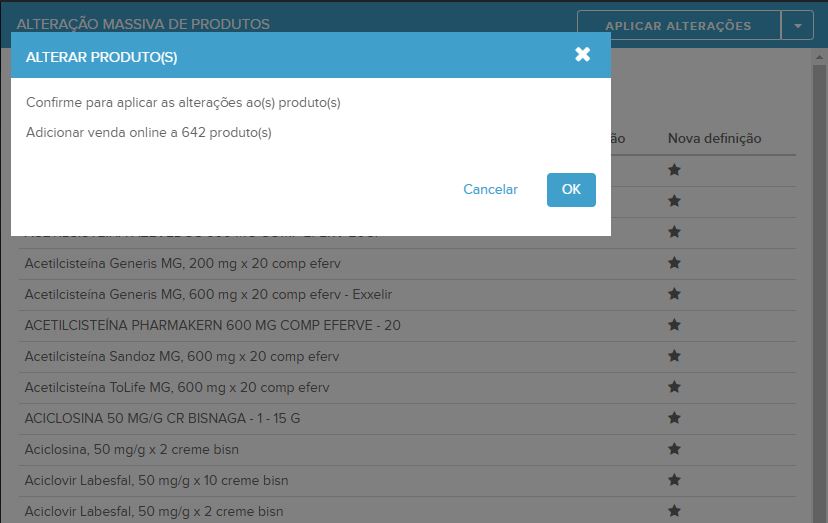Click star for Aciclosina 50 mg/g x 2 creme
Screen dimensions: 828x523
674,449
